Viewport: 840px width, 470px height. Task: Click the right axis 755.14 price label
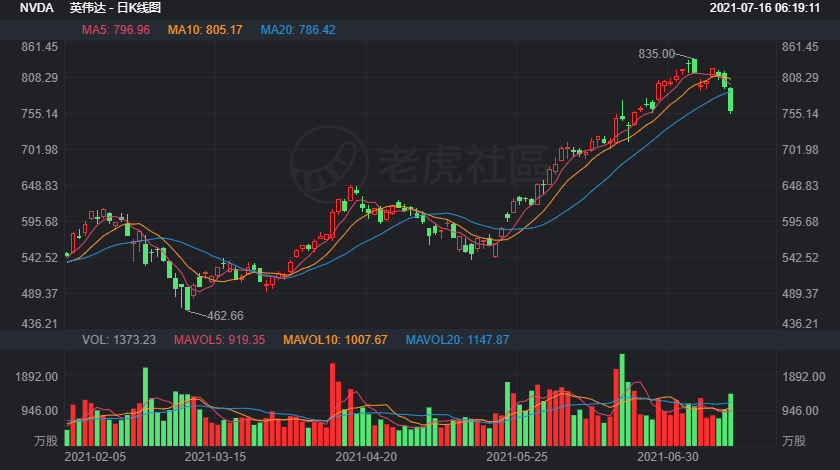click(800, 114)
